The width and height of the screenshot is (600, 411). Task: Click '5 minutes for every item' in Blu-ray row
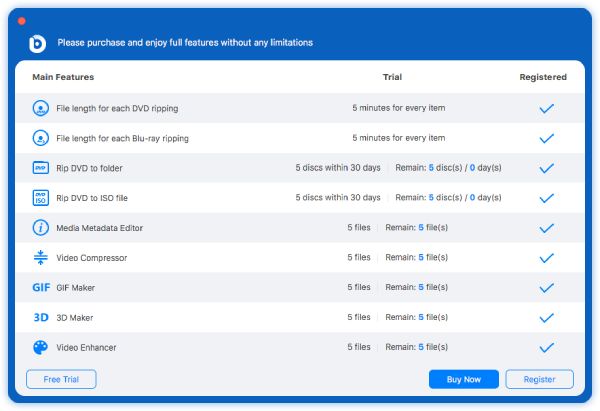399,138
